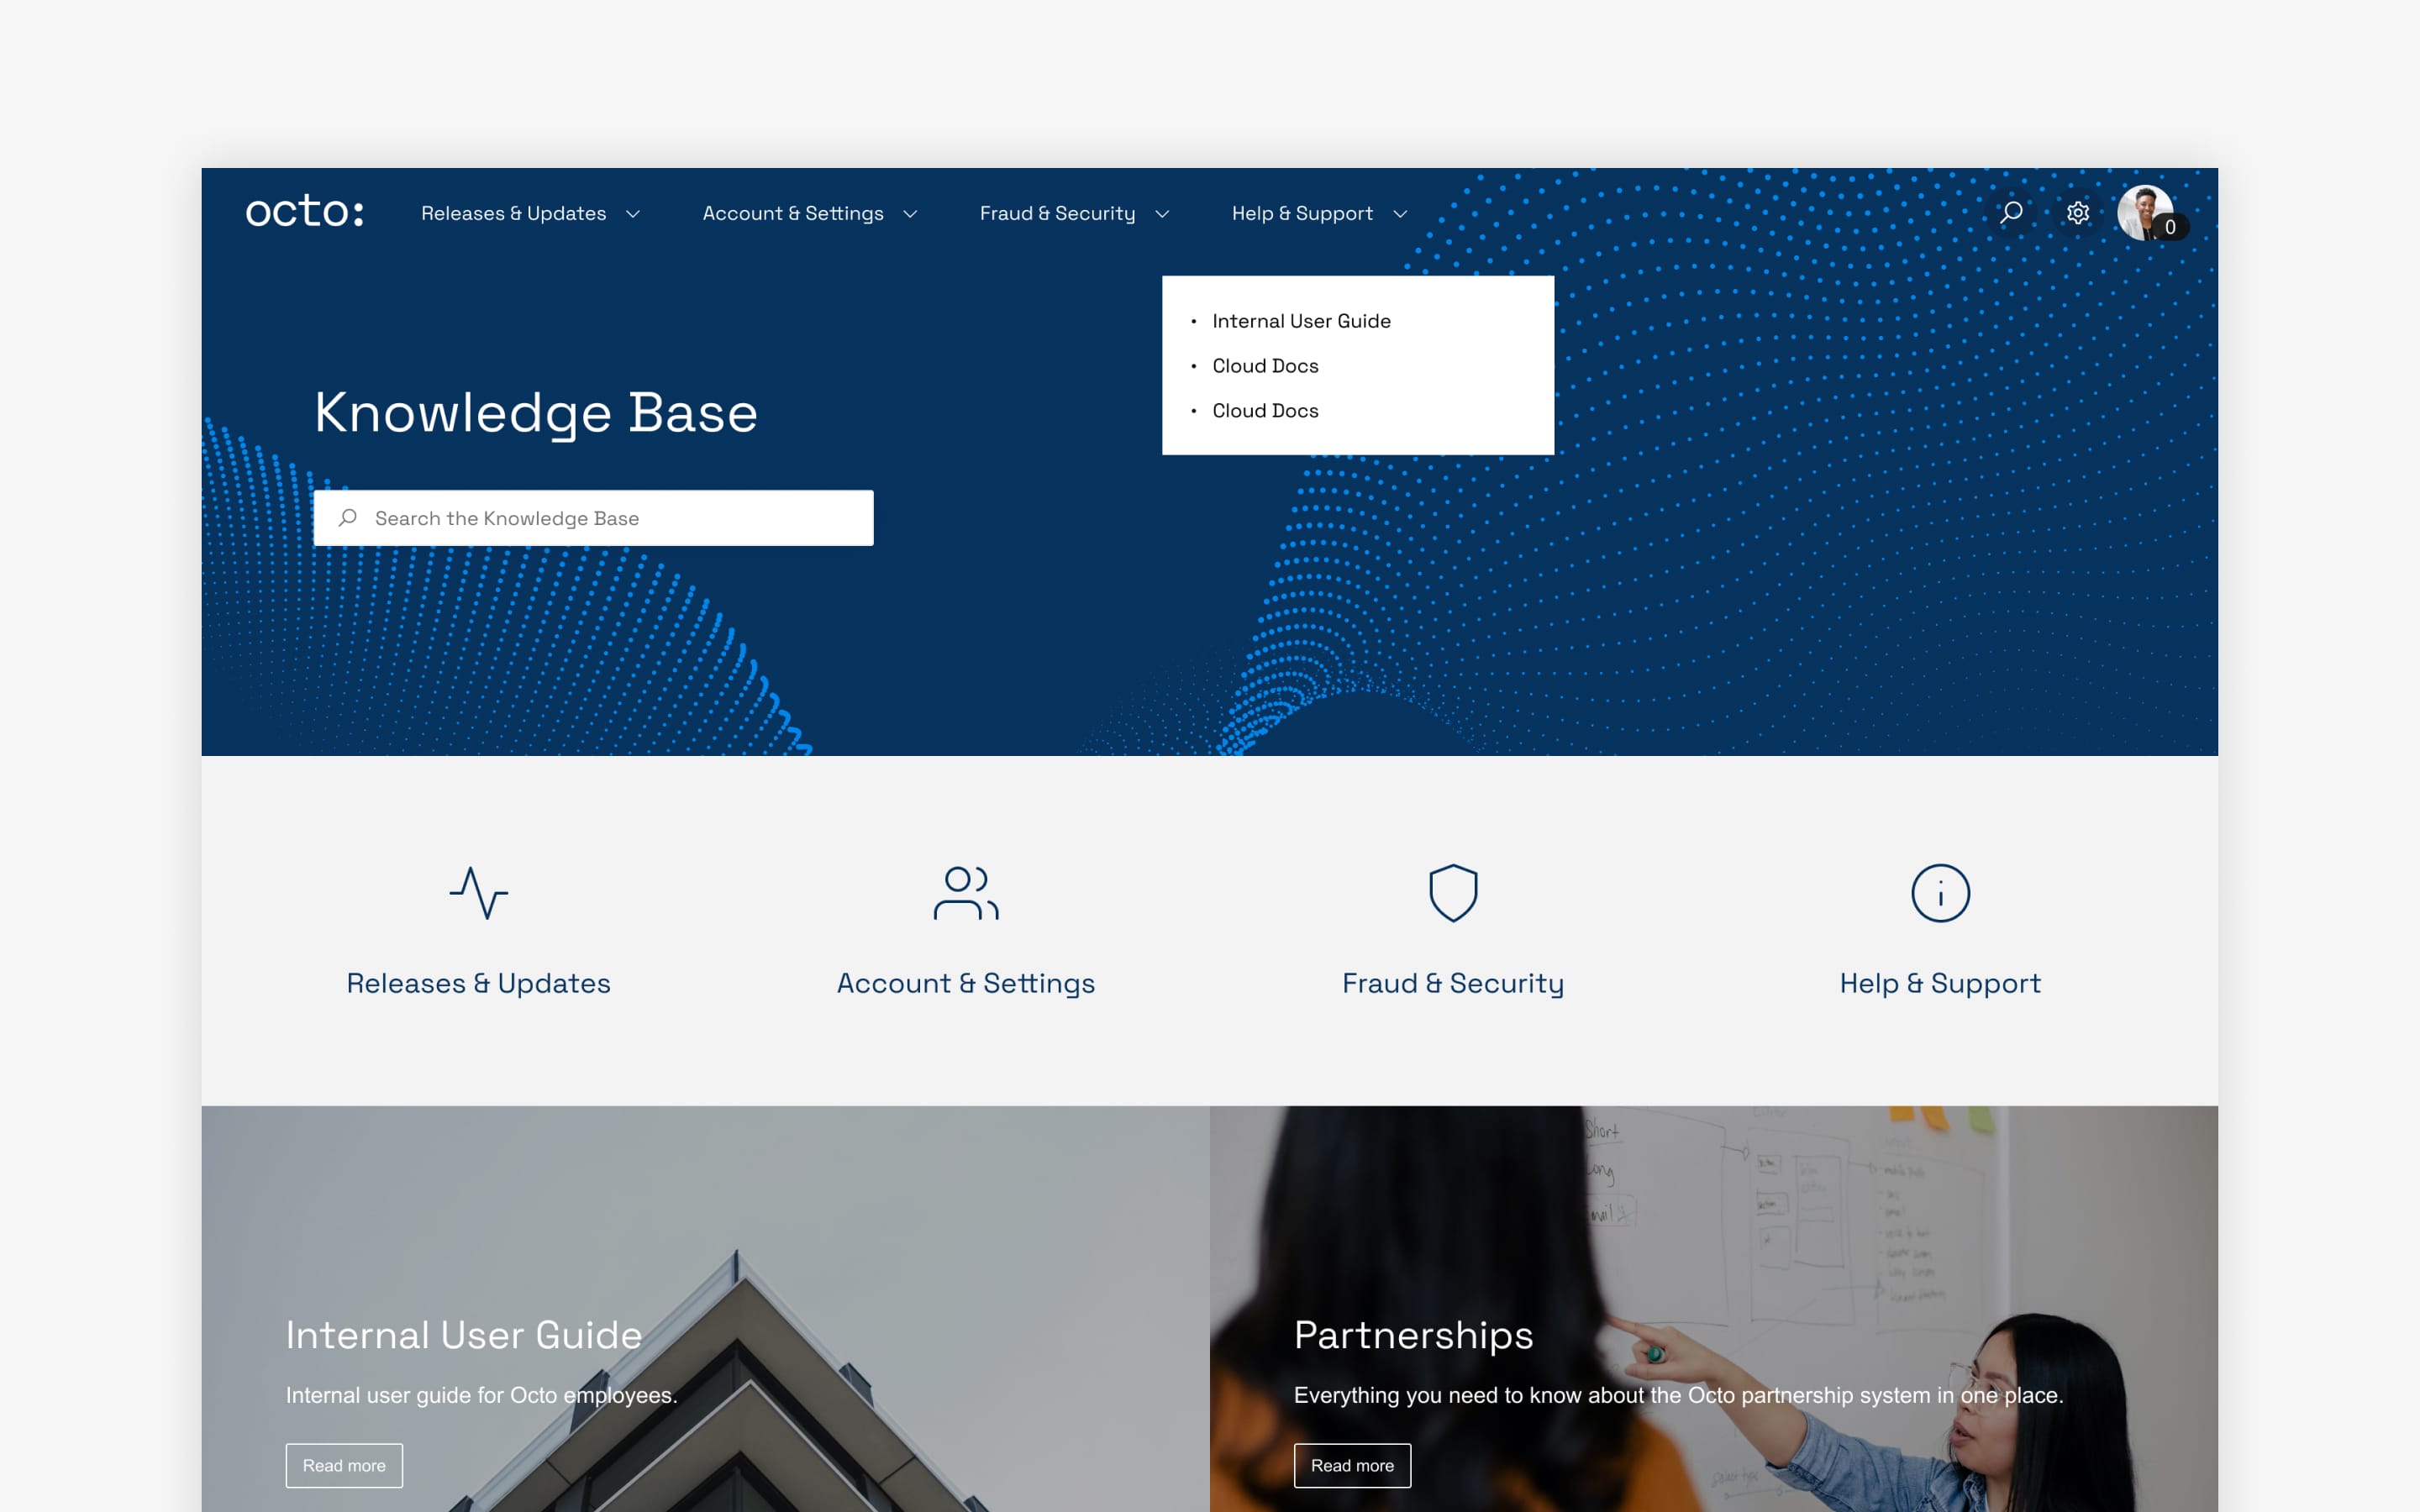Click the Help & Support info icon
The image size is (2420, 1512).
[x=1939, y=894]
